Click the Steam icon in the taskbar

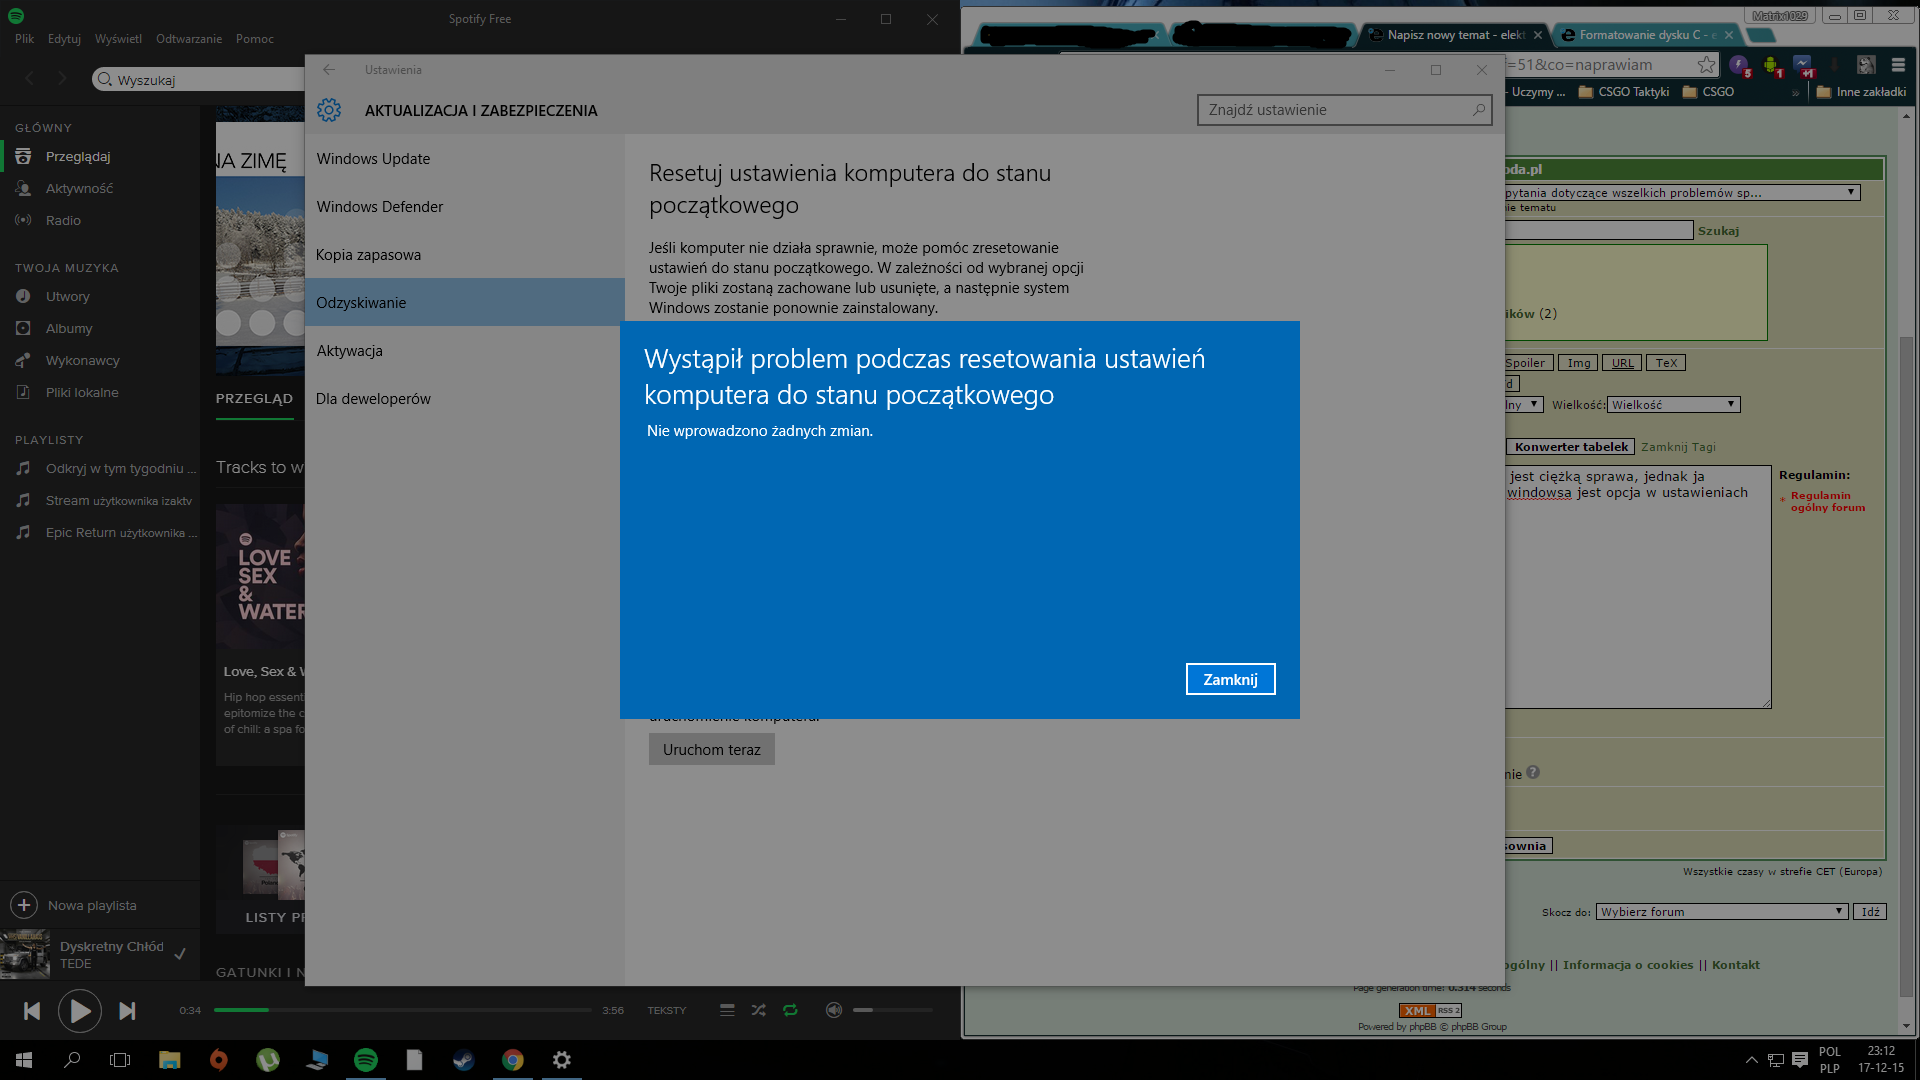tap(463, 1060)
